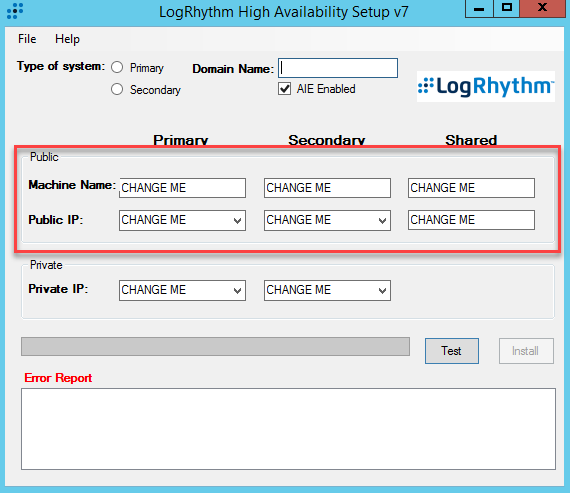Click the gray progress bar

point(215,346)
